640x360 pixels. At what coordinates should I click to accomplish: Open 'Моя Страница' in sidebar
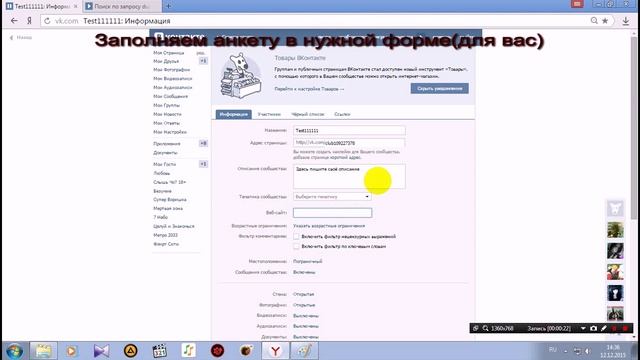(x=169, y=53)
